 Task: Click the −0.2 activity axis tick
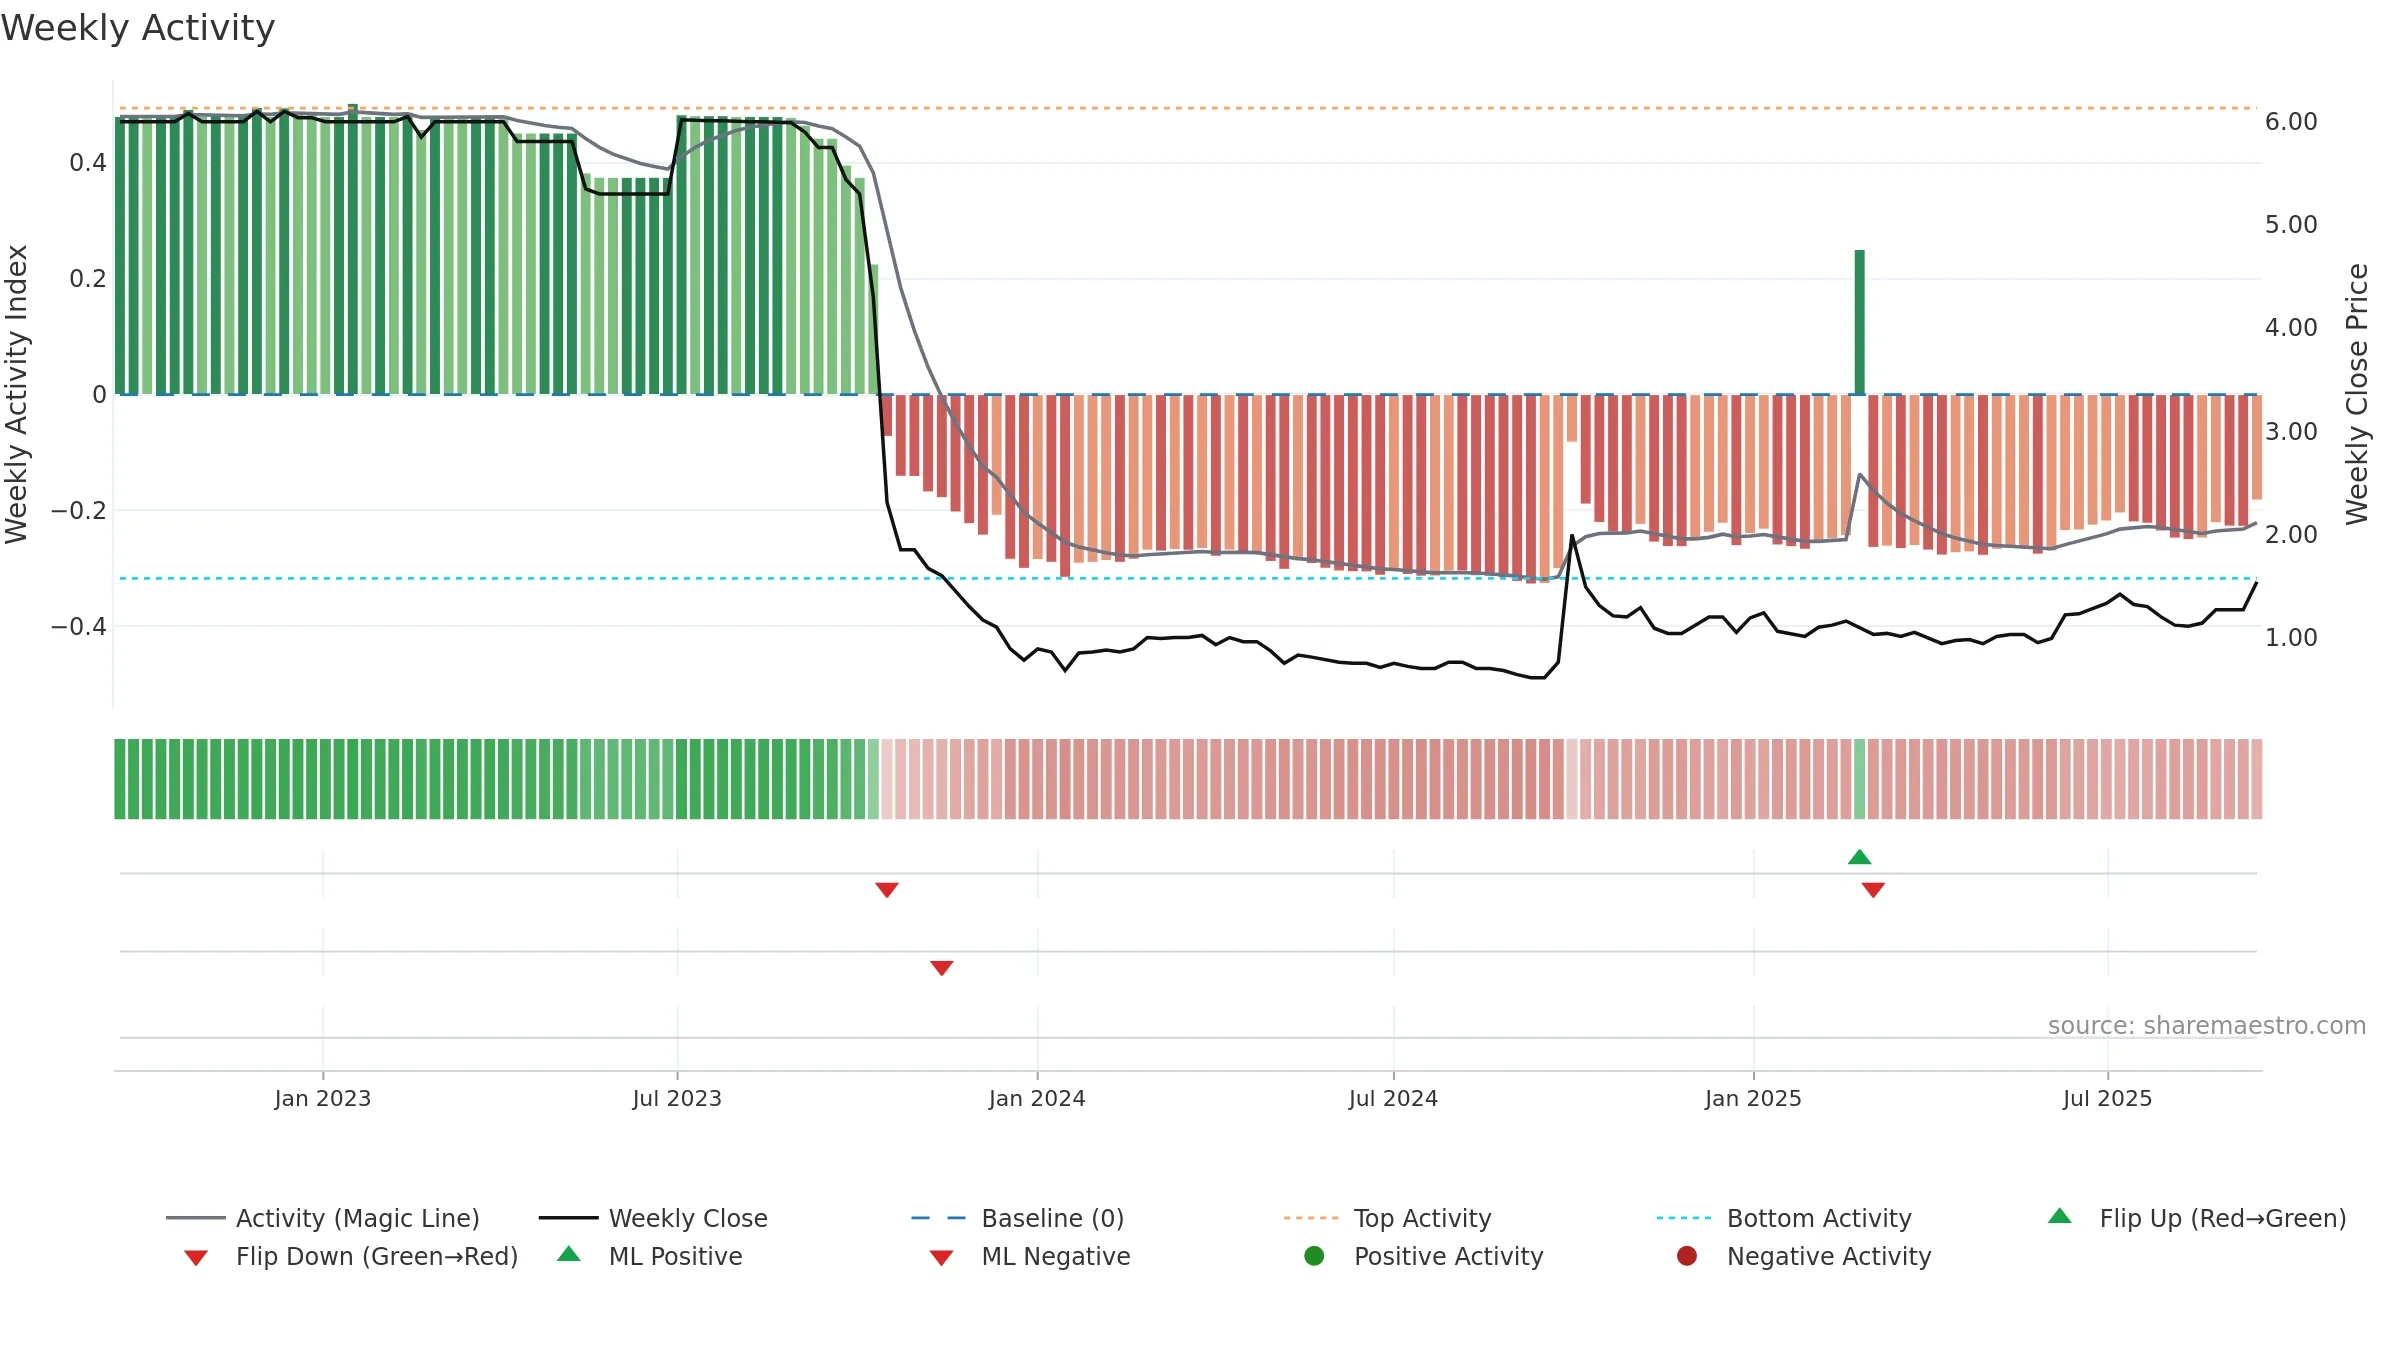tap(79, 511)
